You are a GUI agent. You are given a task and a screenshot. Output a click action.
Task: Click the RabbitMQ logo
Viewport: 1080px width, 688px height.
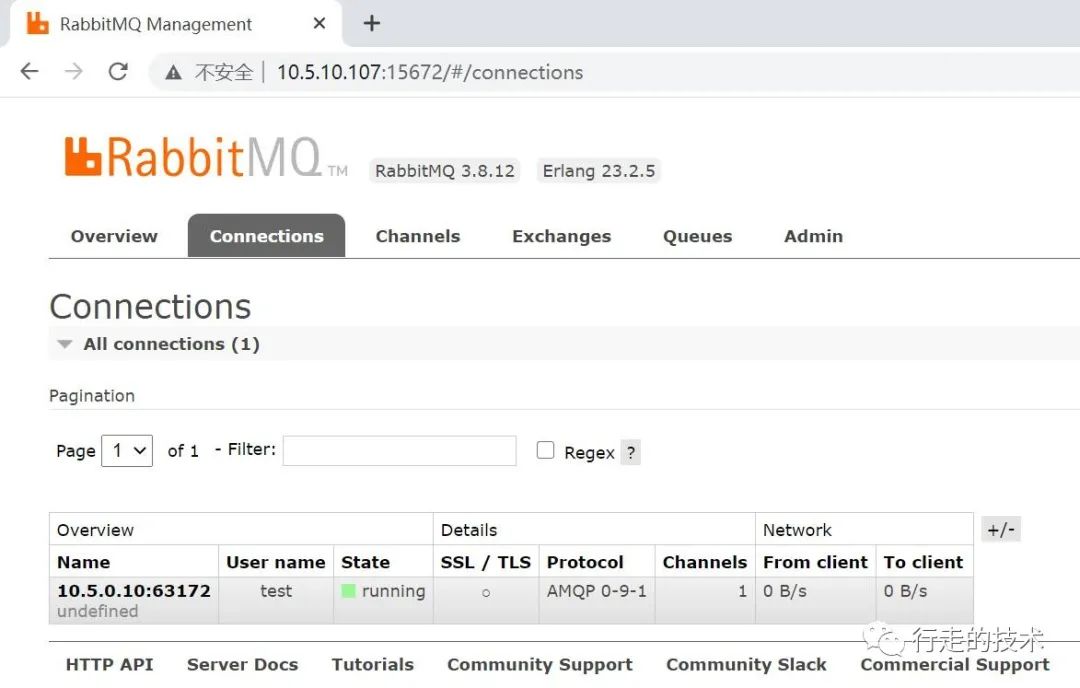click(206, 156)
